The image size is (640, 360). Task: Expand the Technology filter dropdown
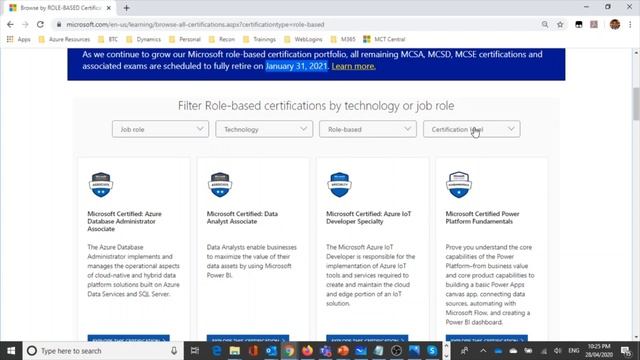(264, 129)
